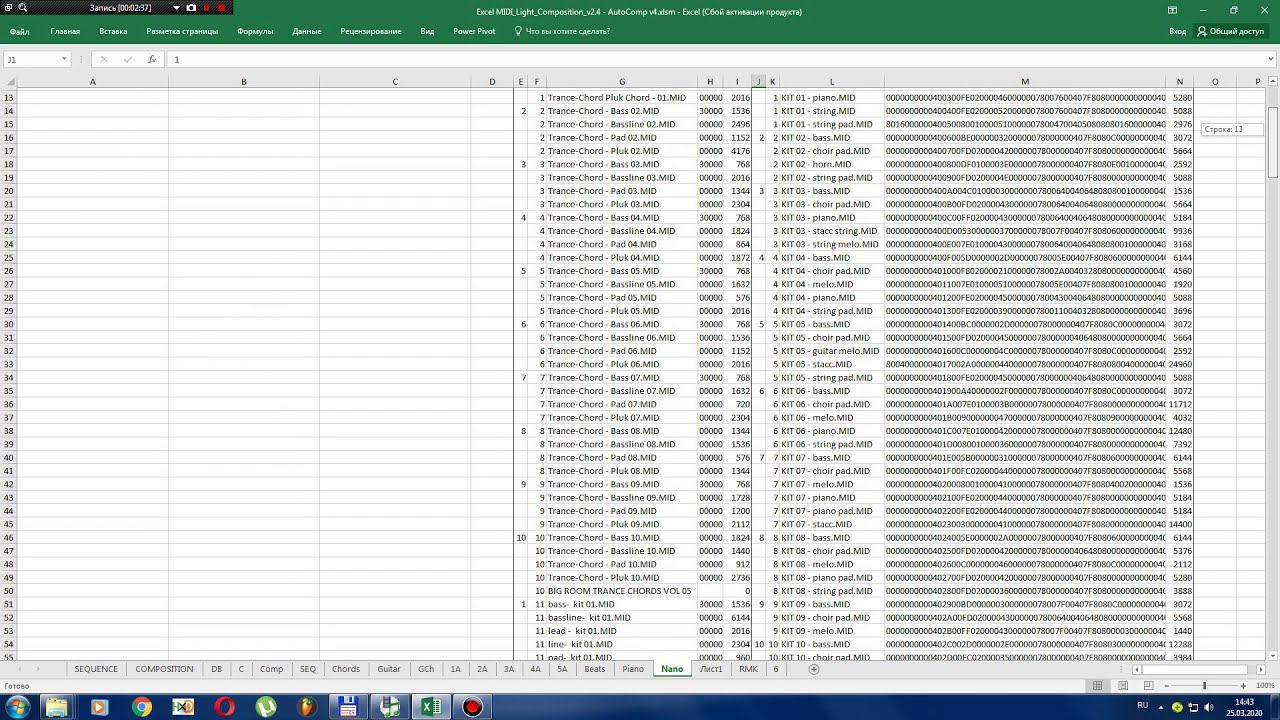This screenshot has height=720, width=1280.
Task: Open the Формулы ribbon tab
Action: (x=255, y=31)
